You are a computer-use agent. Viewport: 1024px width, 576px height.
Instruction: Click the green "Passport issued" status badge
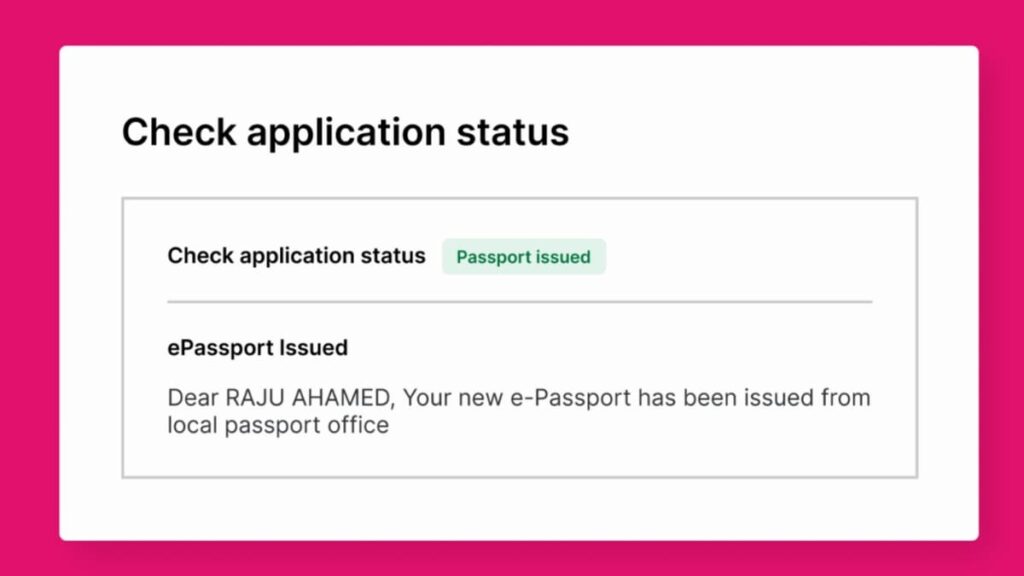coord(523,257)
